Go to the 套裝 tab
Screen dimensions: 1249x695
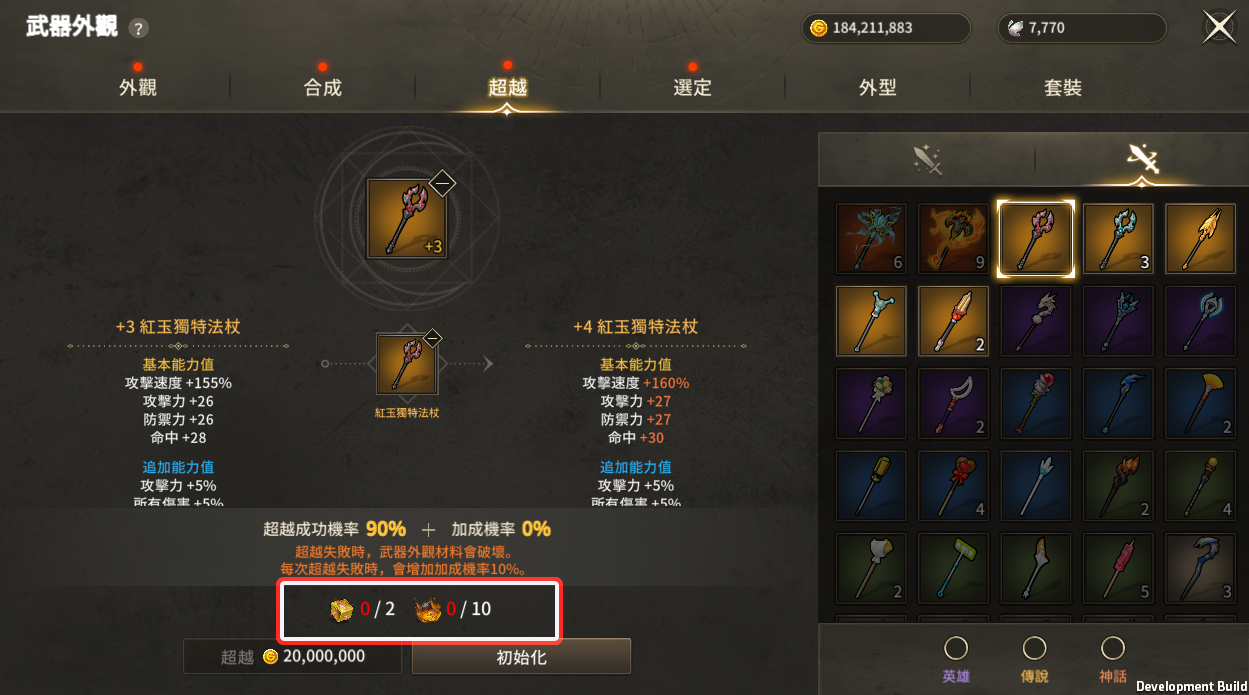(x=1063, y=87)
